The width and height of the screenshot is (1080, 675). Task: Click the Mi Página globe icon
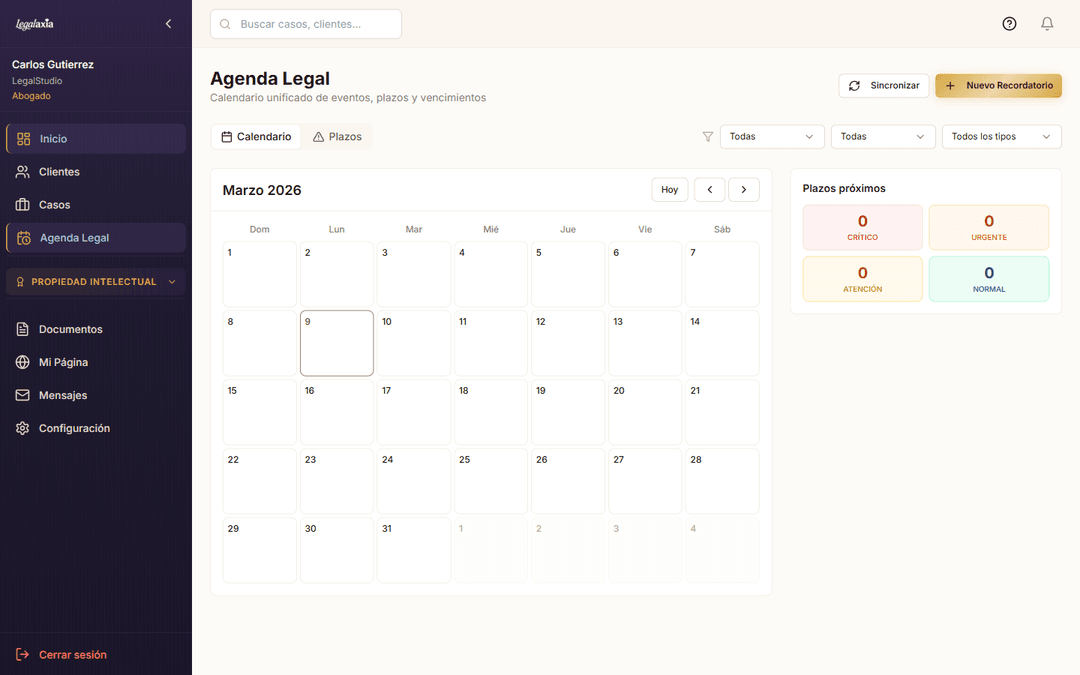(22, 361)
